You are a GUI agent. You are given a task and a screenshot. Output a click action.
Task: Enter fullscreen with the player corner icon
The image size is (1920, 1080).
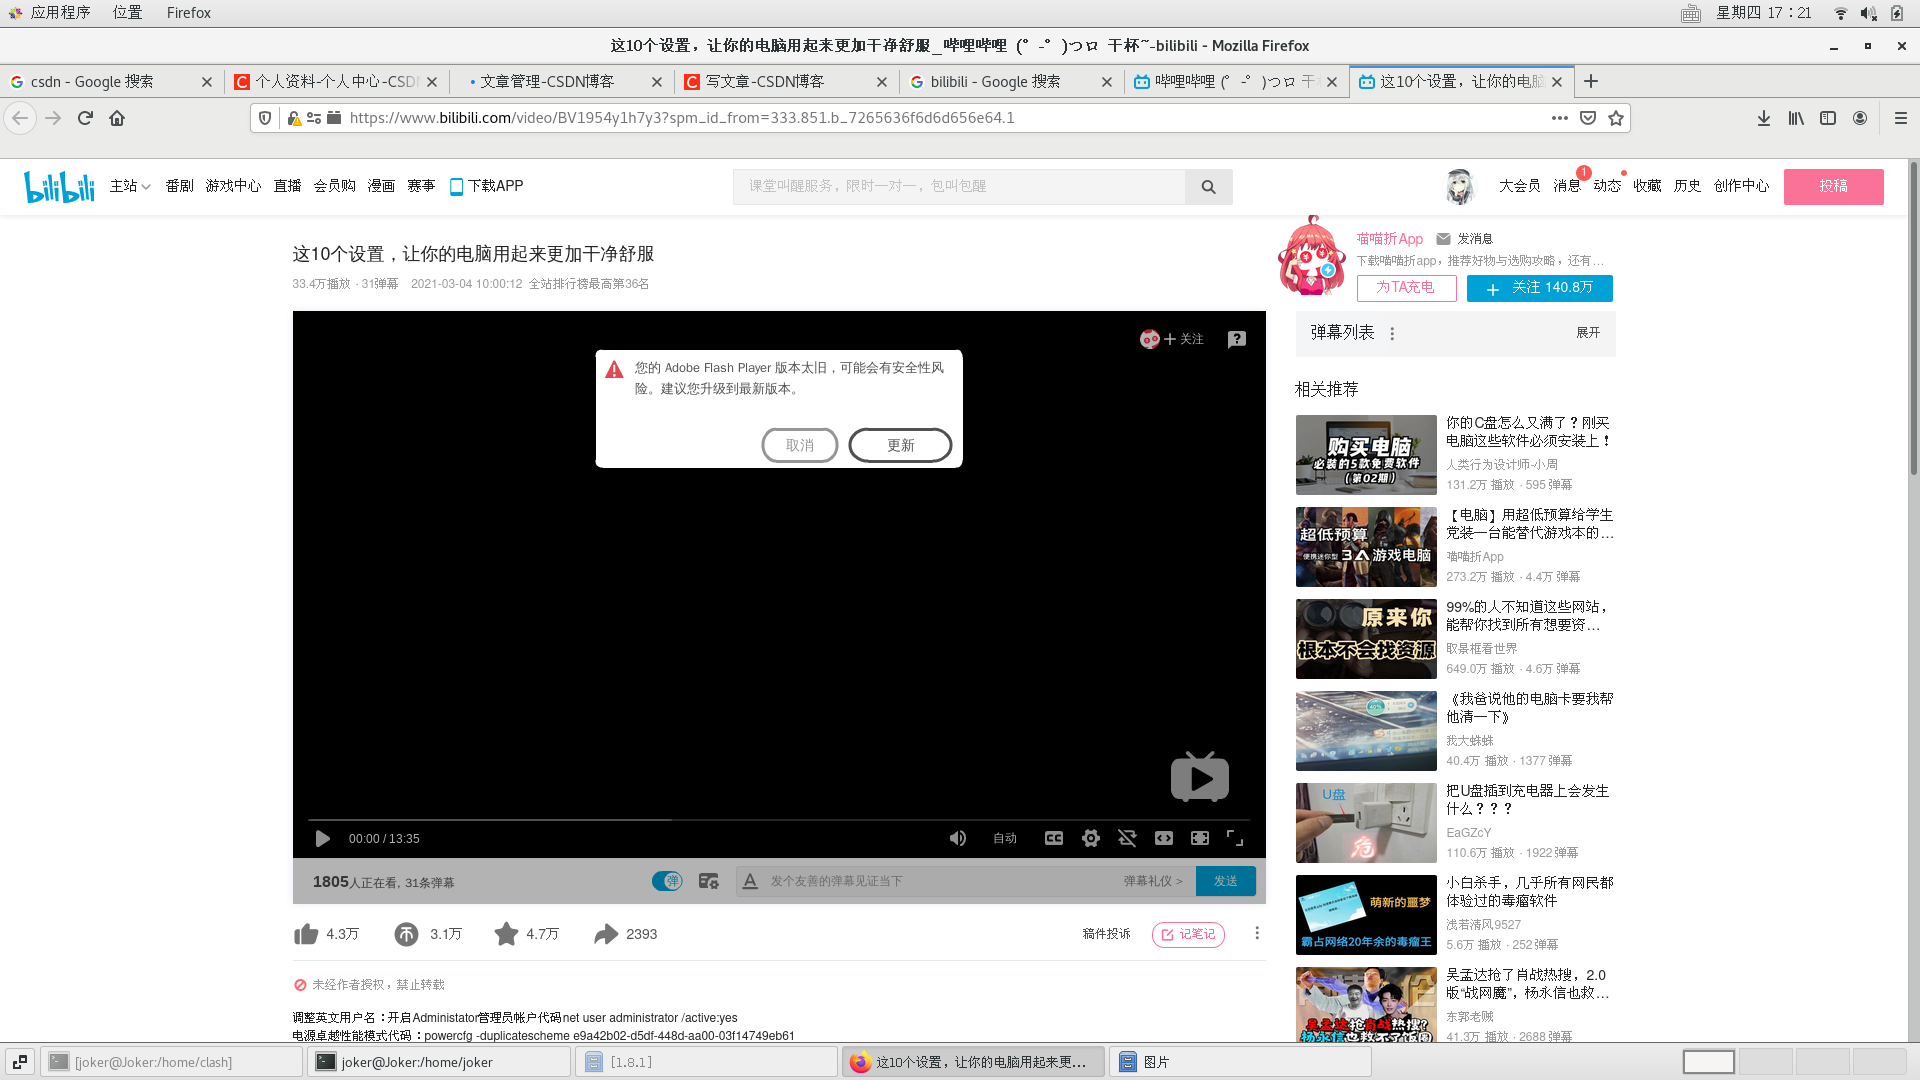1235,838
